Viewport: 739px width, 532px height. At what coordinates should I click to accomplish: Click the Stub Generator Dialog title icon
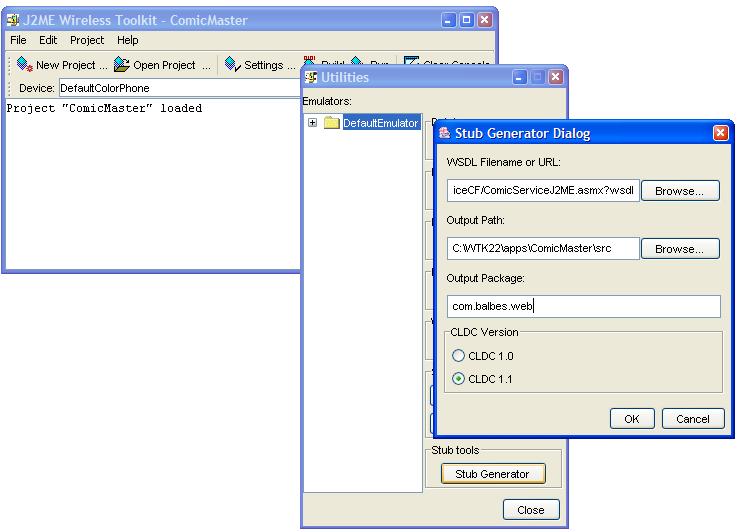[444, 133]
